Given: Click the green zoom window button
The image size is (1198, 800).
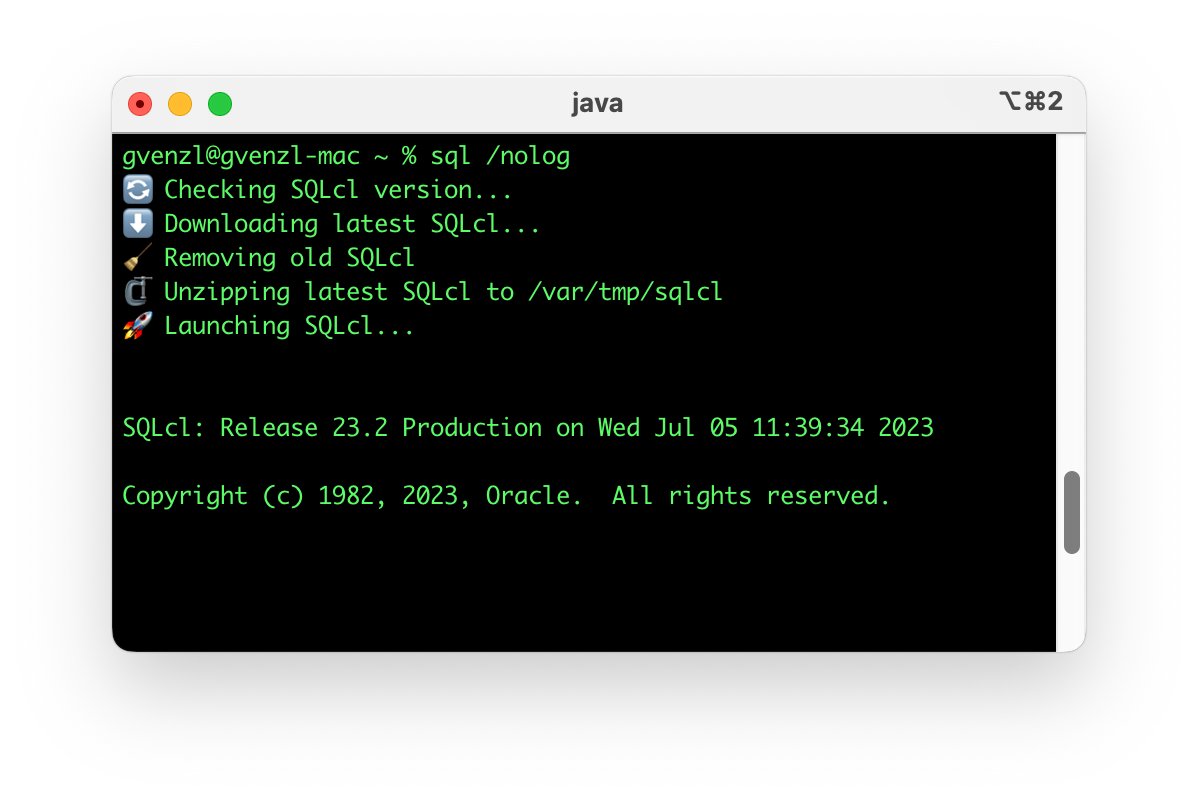Looking at the screenshot, I should pyautogui.click(x=220, y=104).
